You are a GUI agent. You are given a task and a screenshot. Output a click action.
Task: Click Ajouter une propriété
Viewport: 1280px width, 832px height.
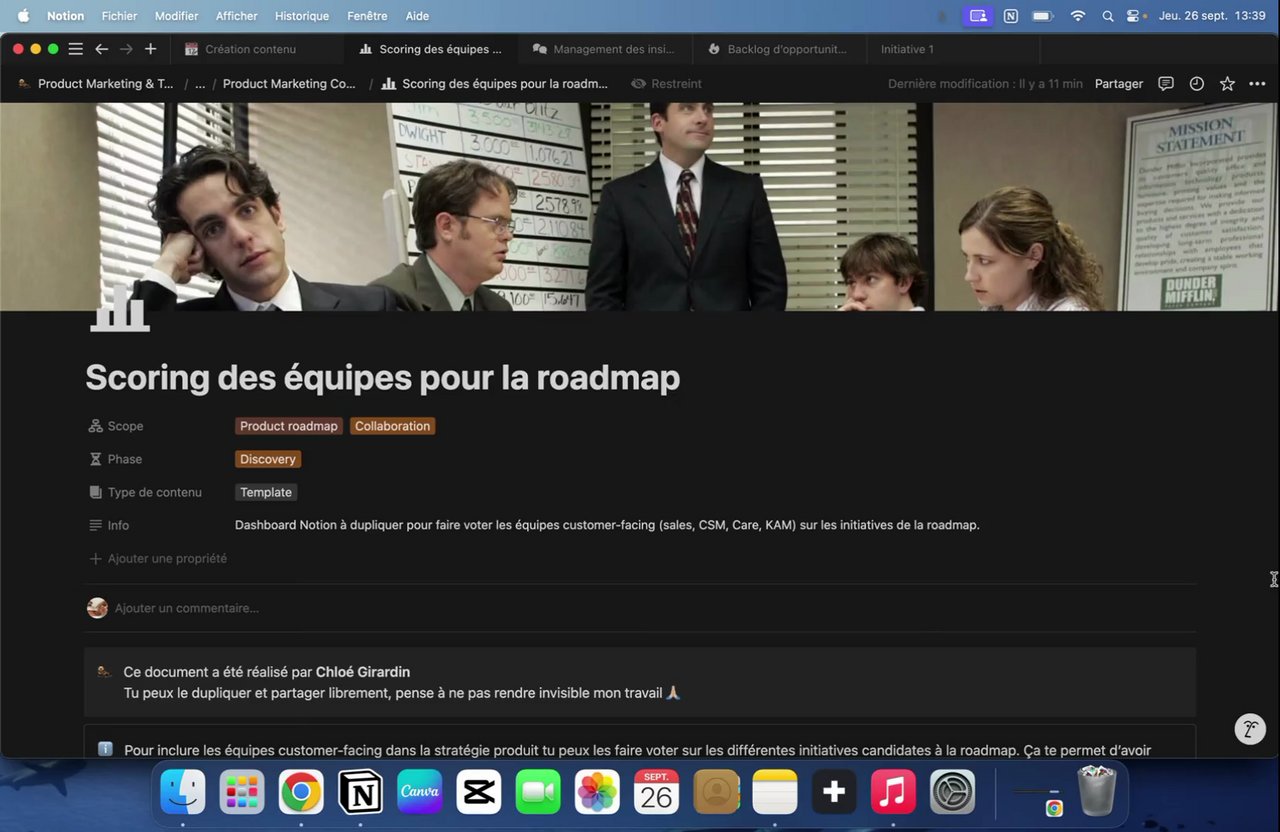[158, 558]
